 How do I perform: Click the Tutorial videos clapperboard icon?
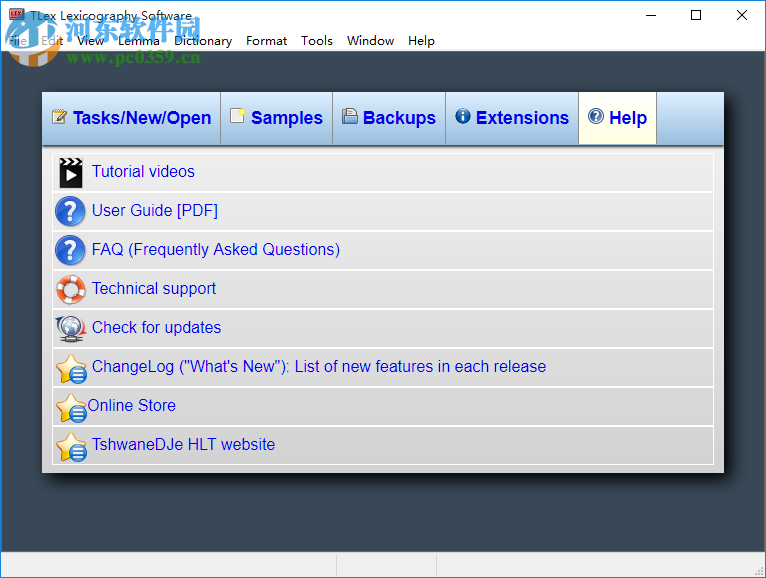pyautogui.click(x=71, y=173)
